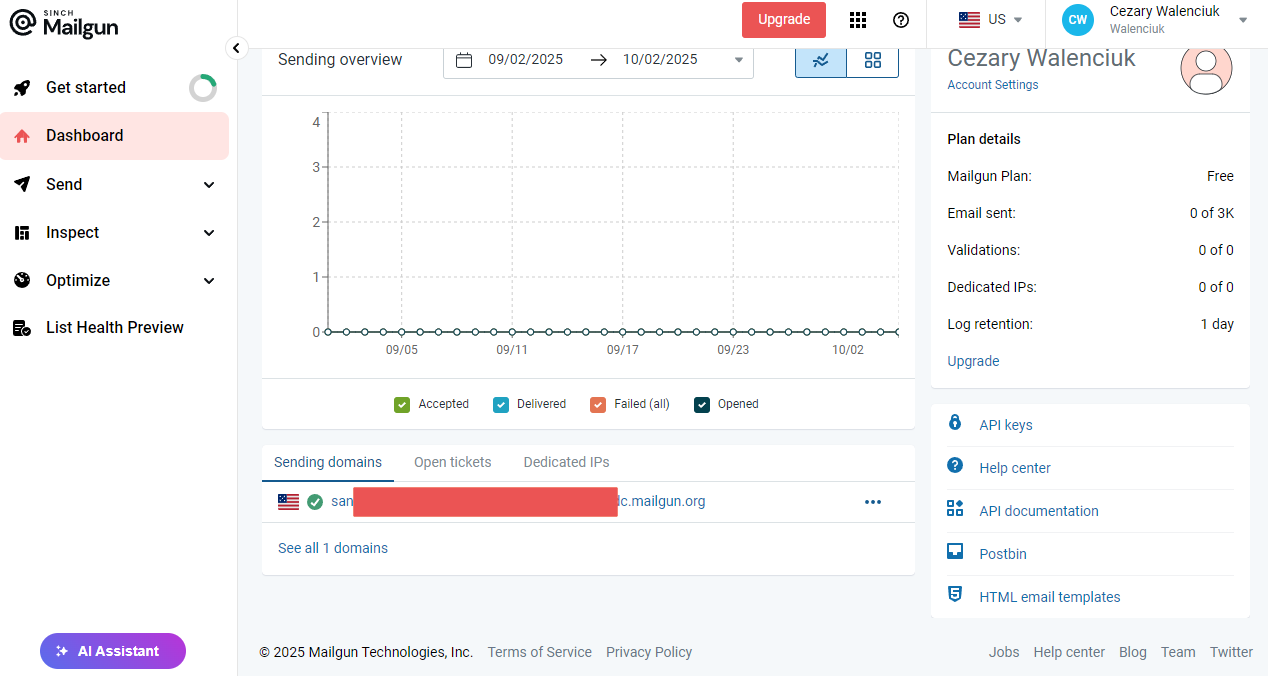Image resolution: width=1268 pixels, height=676 pixels.
Task: Click the HTML email templates link text
Action: [1050, 597]
